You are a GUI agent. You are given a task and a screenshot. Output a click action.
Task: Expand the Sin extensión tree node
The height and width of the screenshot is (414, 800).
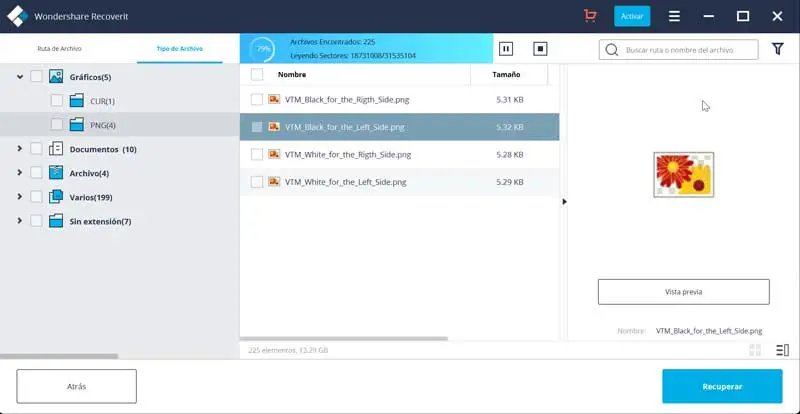point(20,221)
